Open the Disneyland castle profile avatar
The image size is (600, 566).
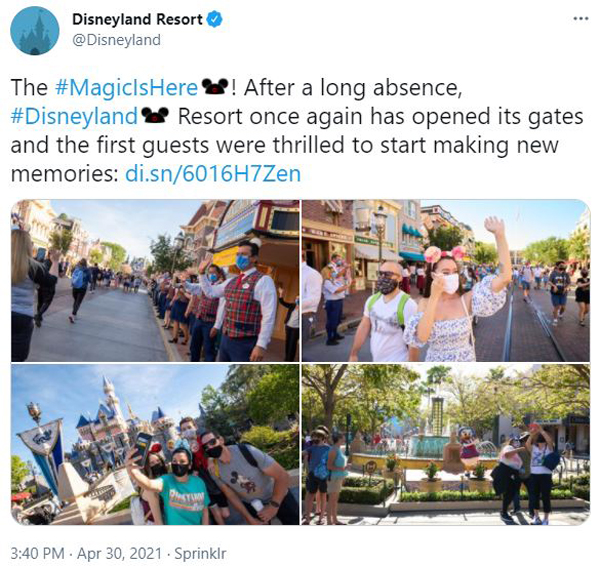tap(35, 31)
